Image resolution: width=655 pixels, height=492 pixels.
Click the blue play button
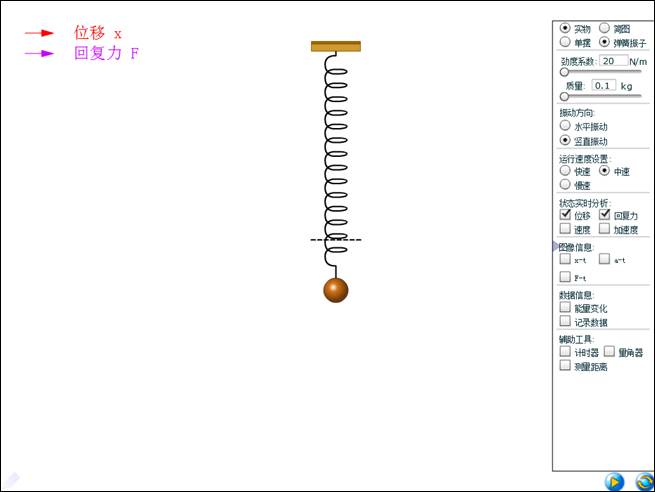pos(614,482)
